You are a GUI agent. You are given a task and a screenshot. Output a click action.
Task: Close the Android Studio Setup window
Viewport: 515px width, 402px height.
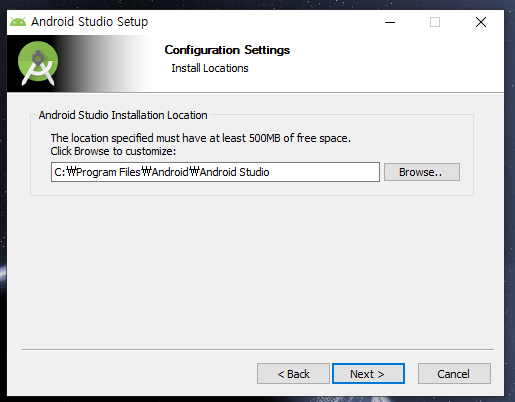(481, 22)
